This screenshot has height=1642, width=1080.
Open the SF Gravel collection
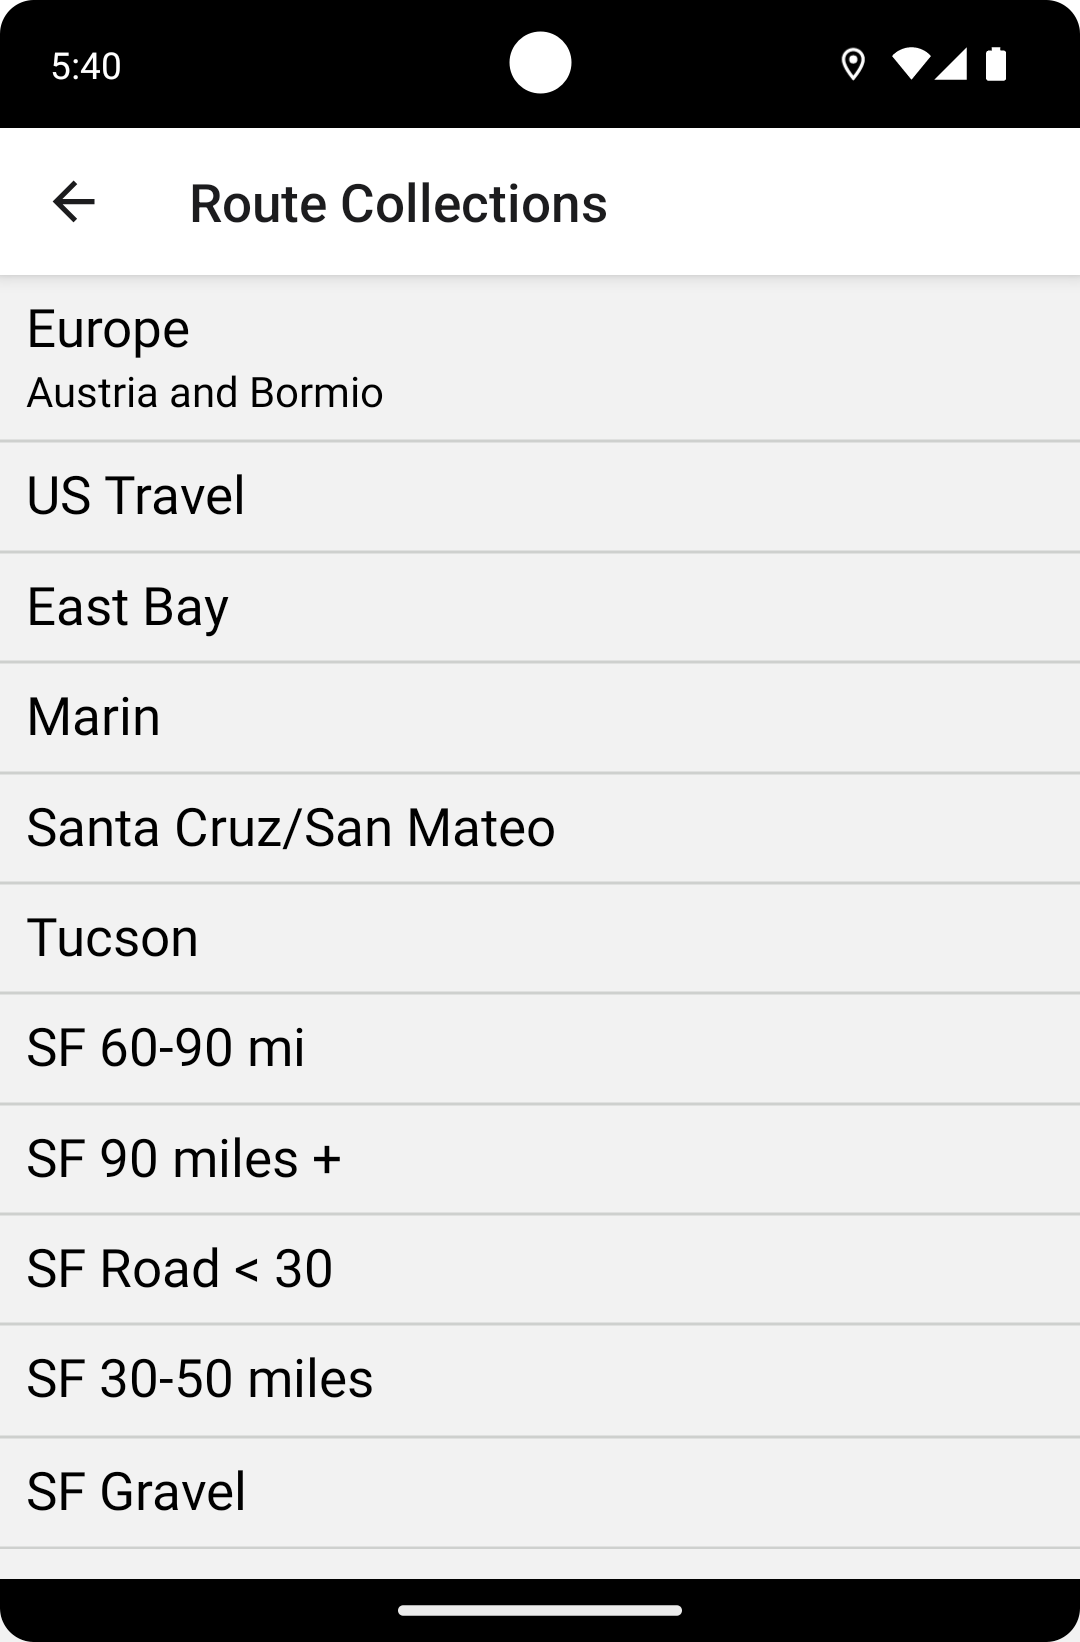(540, 1492)
